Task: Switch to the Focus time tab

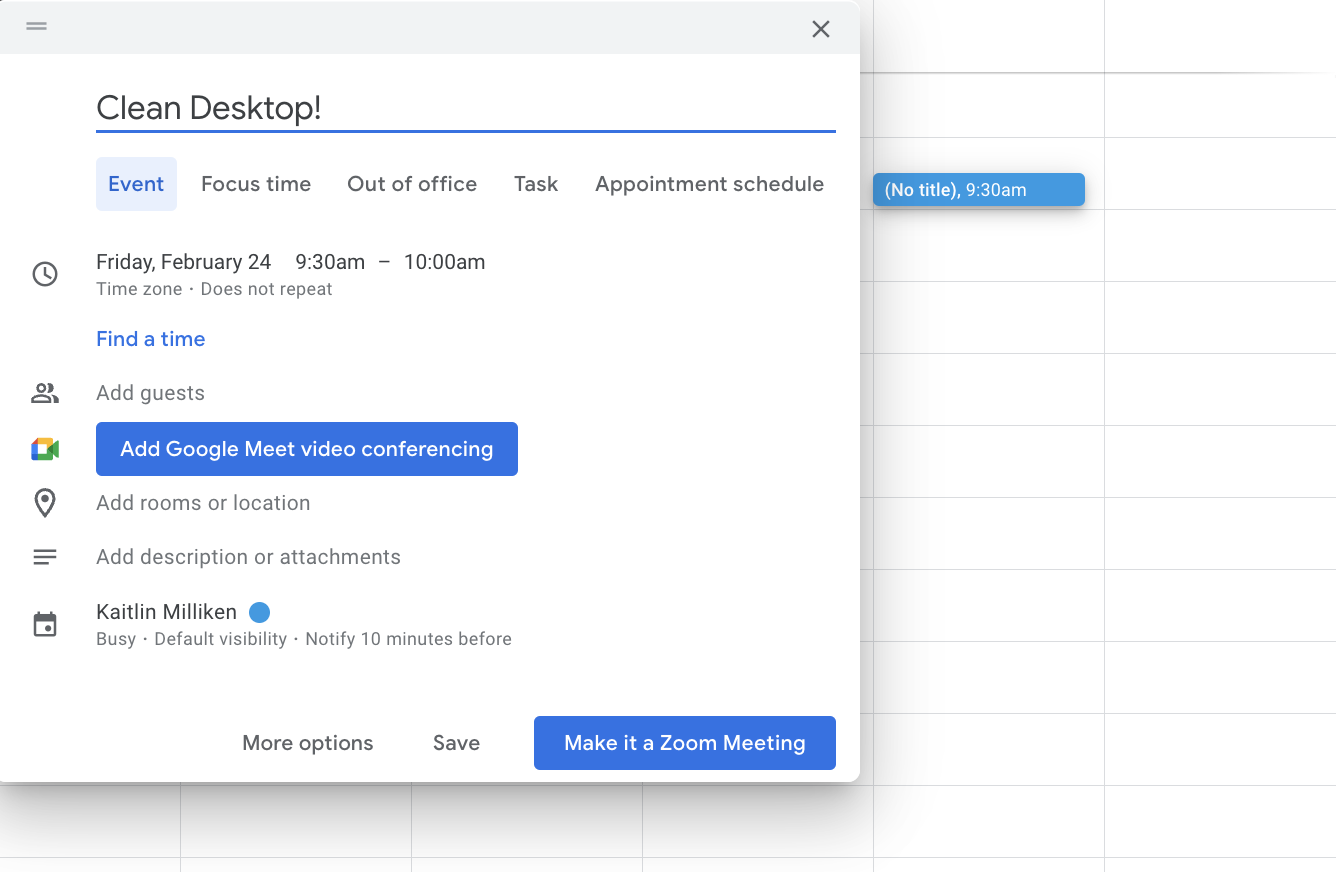Action: click(256, 184)
